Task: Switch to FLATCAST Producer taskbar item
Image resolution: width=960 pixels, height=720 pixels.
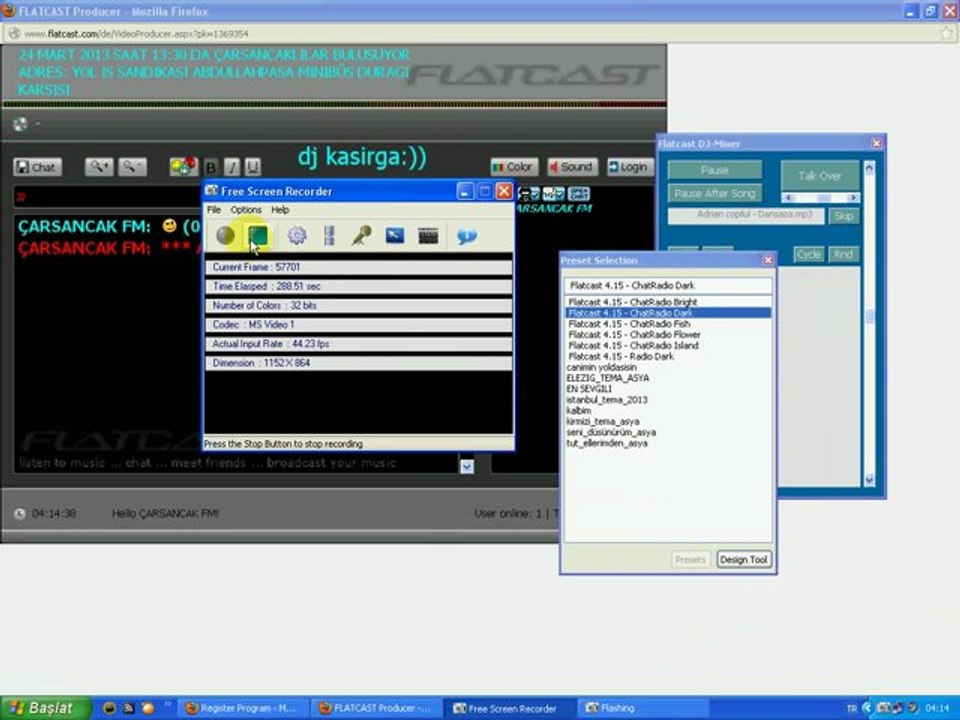Action: click(x=375, y=708)
